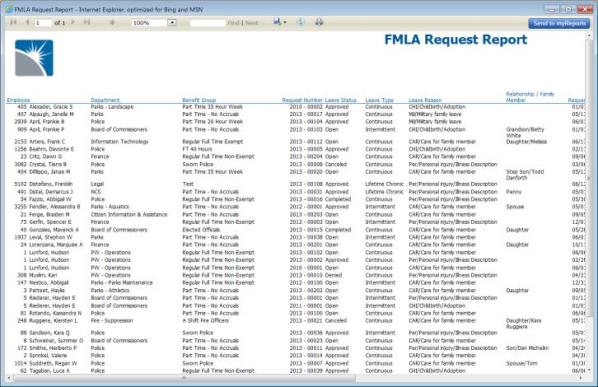Screen dimensions: 598x387
Task: Sort by Employee column header
Action: pos(18,100)
